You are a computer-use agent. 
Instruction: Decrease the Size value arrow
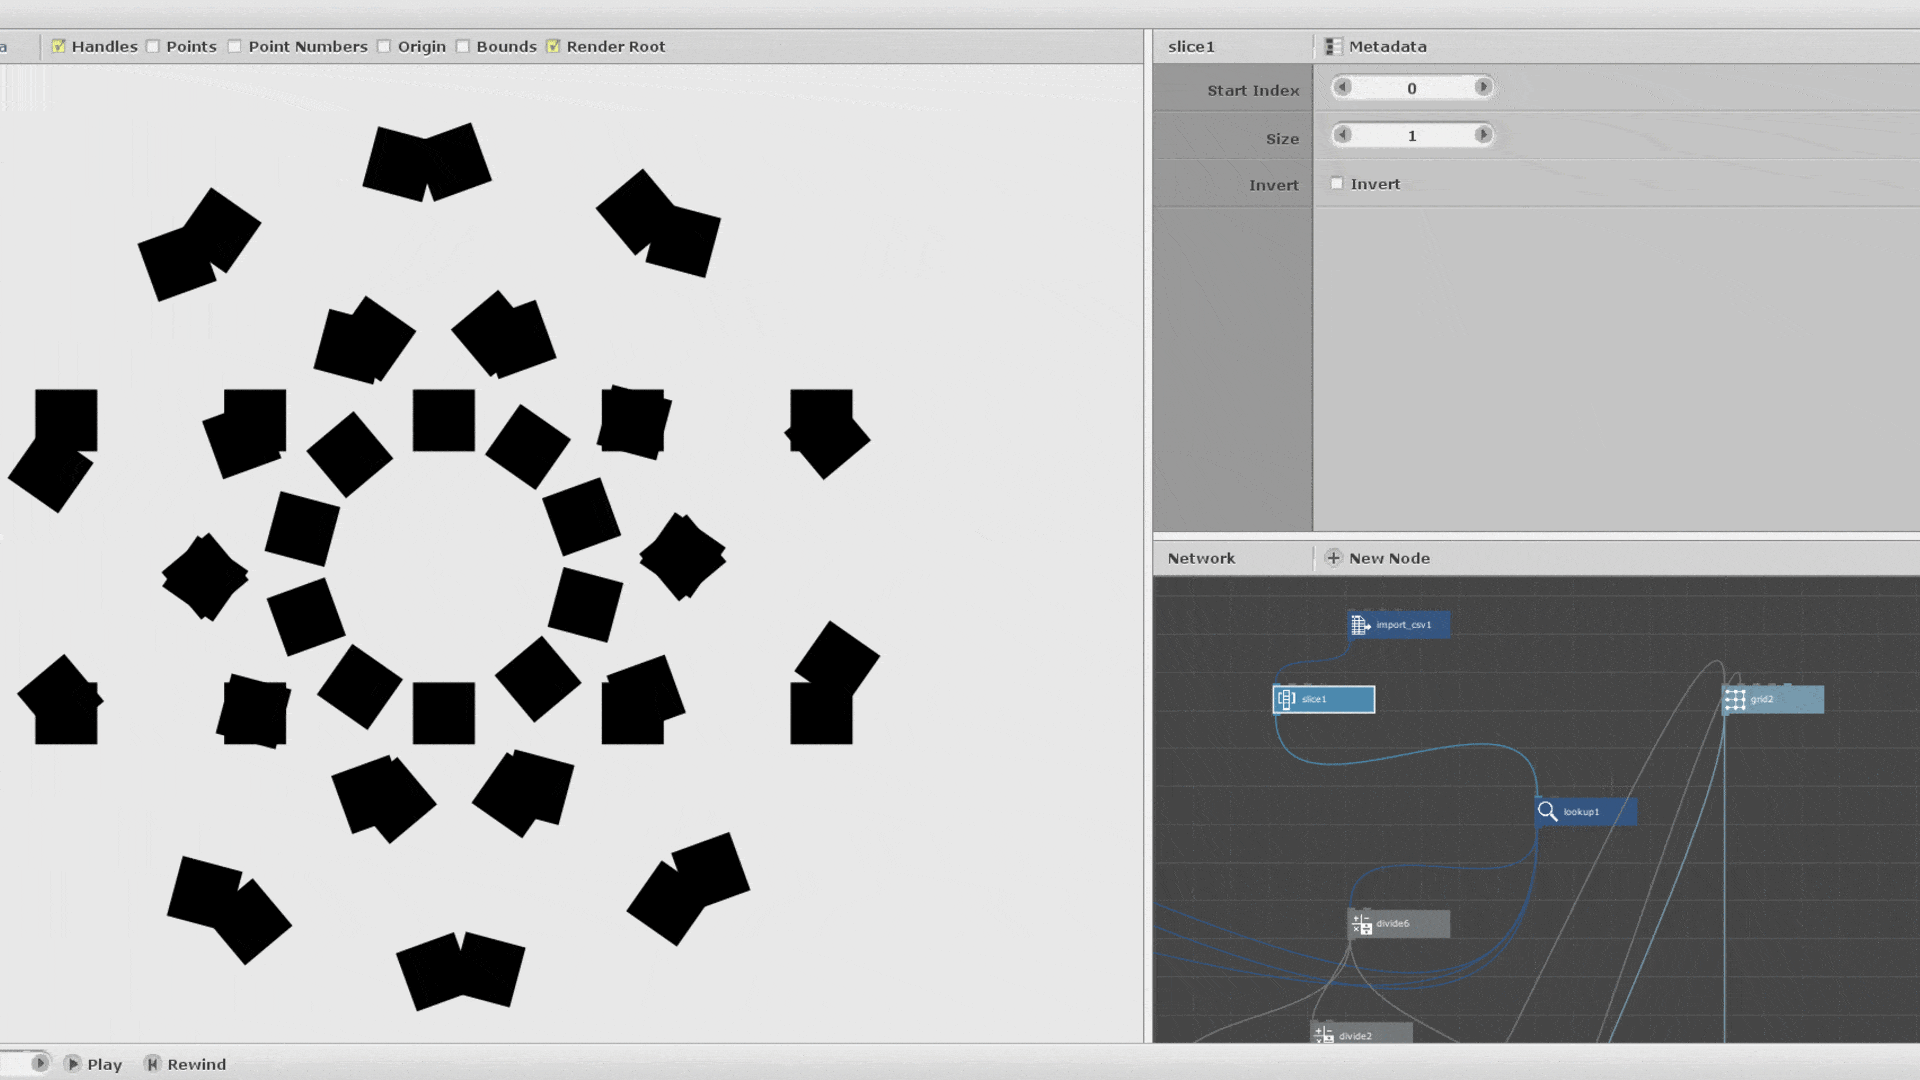coord(1343,134)
